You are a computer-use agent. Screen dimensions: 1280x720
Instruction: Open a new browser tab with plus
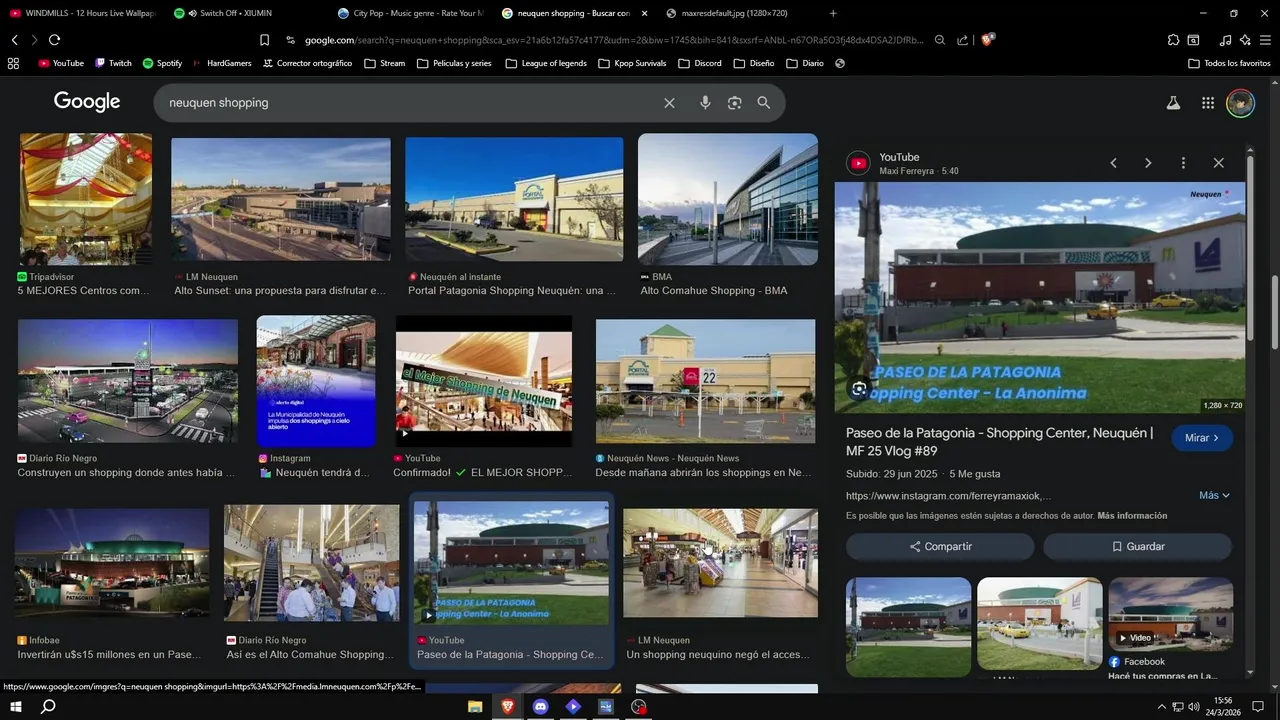(x=833, y=13)
